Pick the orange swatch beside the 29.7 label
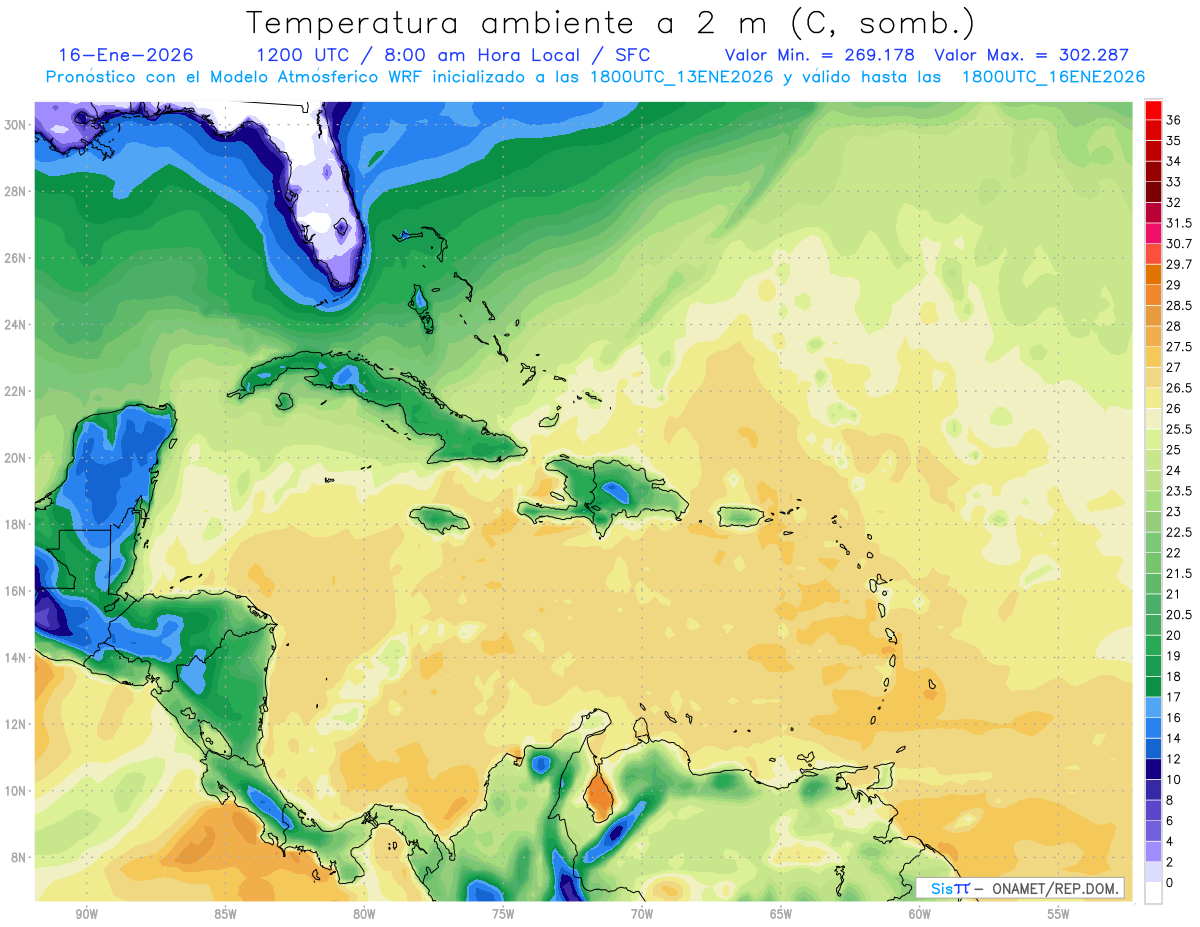 [1153, 274]
